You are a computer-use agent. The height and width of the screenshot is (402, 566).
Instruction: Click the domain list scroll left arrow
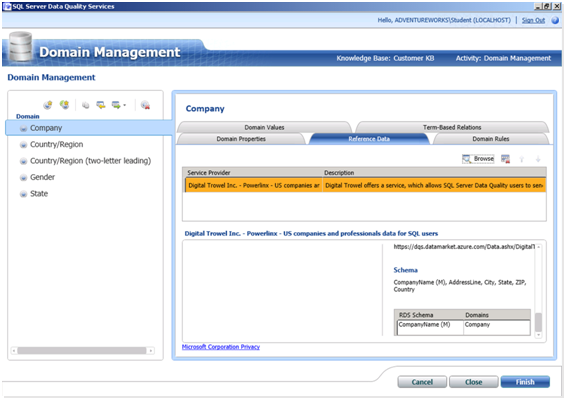click(14, 350)
